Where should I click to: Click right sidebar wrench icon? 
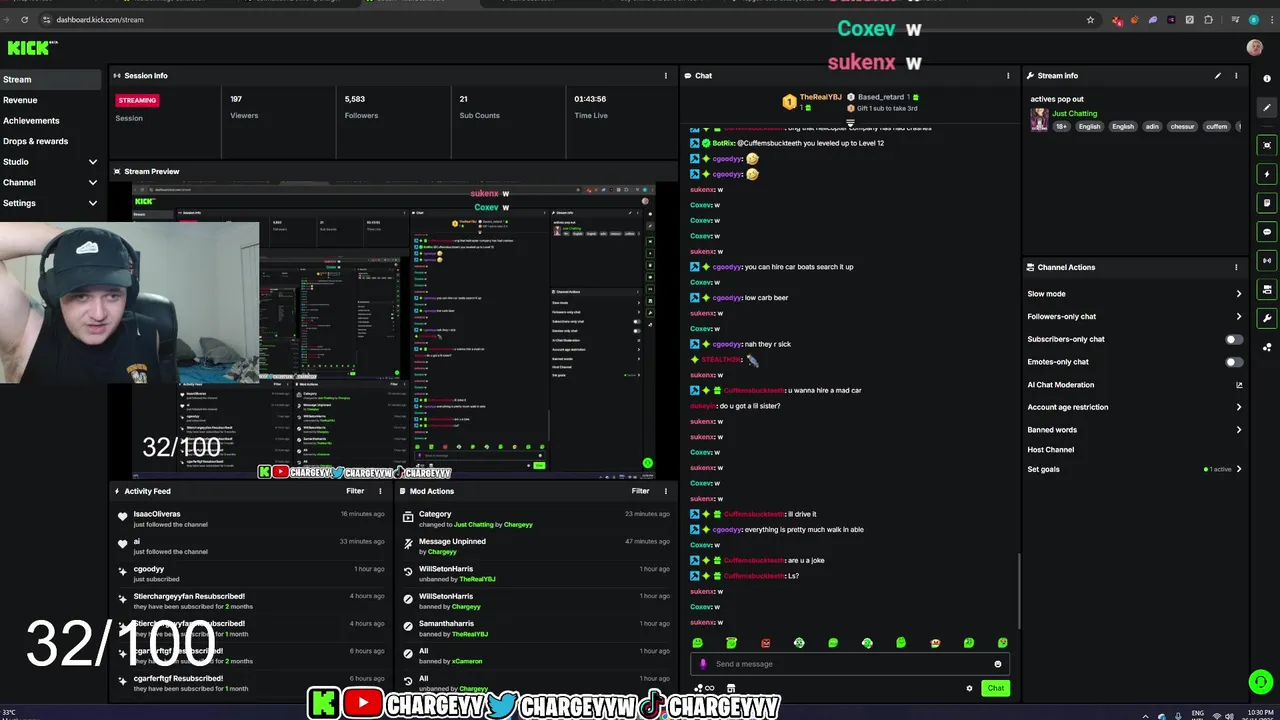1267,319
